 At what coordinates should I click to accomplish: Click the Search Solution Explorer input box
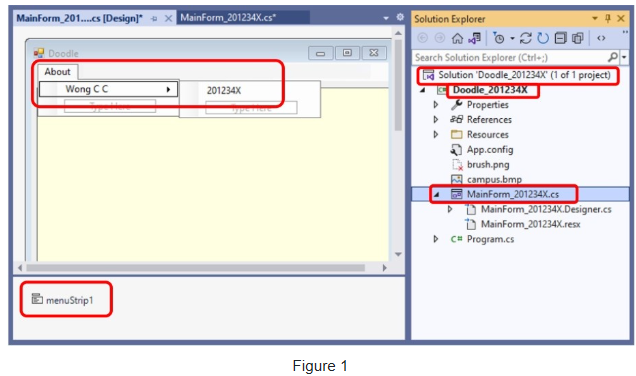point(510,58)
